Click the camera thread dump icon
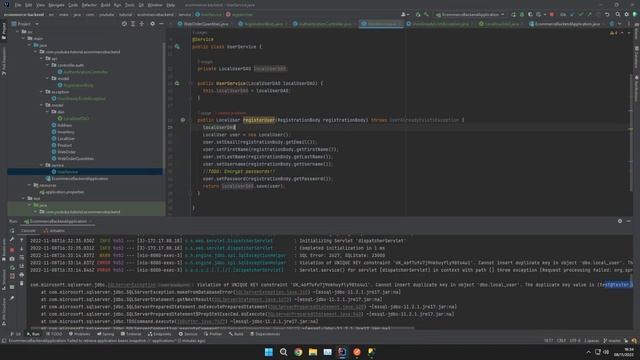The image size is (640, 360). tap(12, 259)
